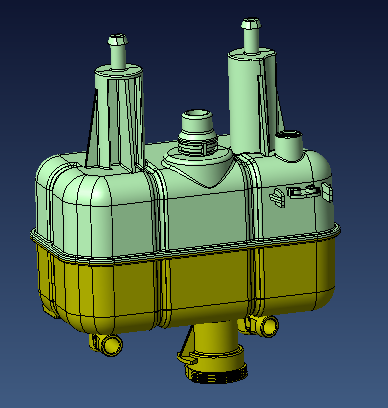Pick the hex cap on left tower
The image size is (388, 408).
tap(118, 40)
